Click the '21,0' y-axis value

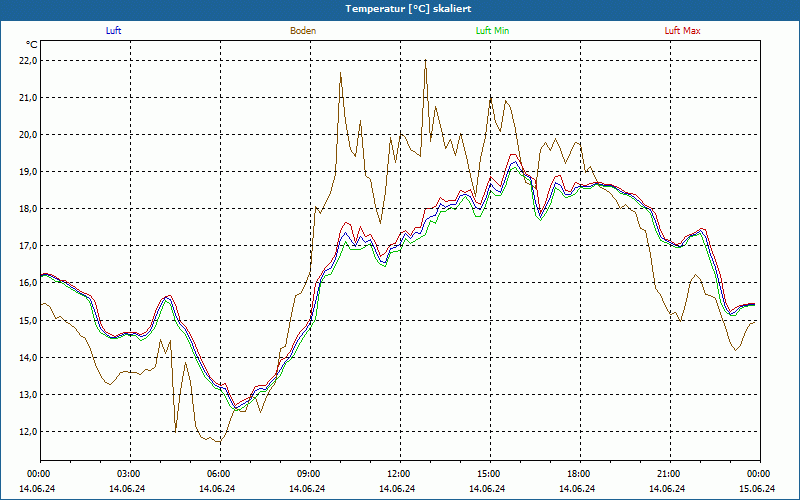pyautogui.click(x=28, y=97)
